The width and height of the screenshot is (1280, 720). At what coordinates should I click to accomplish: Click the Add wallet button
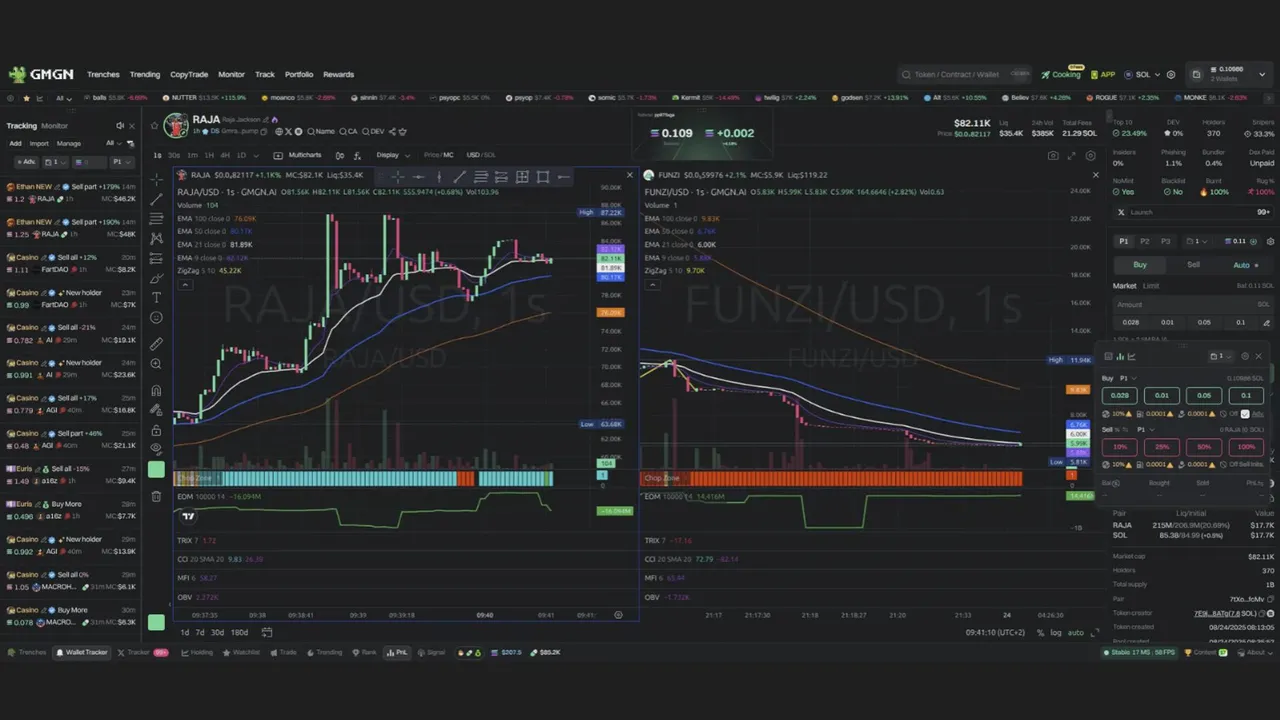[x=15, y=143]
